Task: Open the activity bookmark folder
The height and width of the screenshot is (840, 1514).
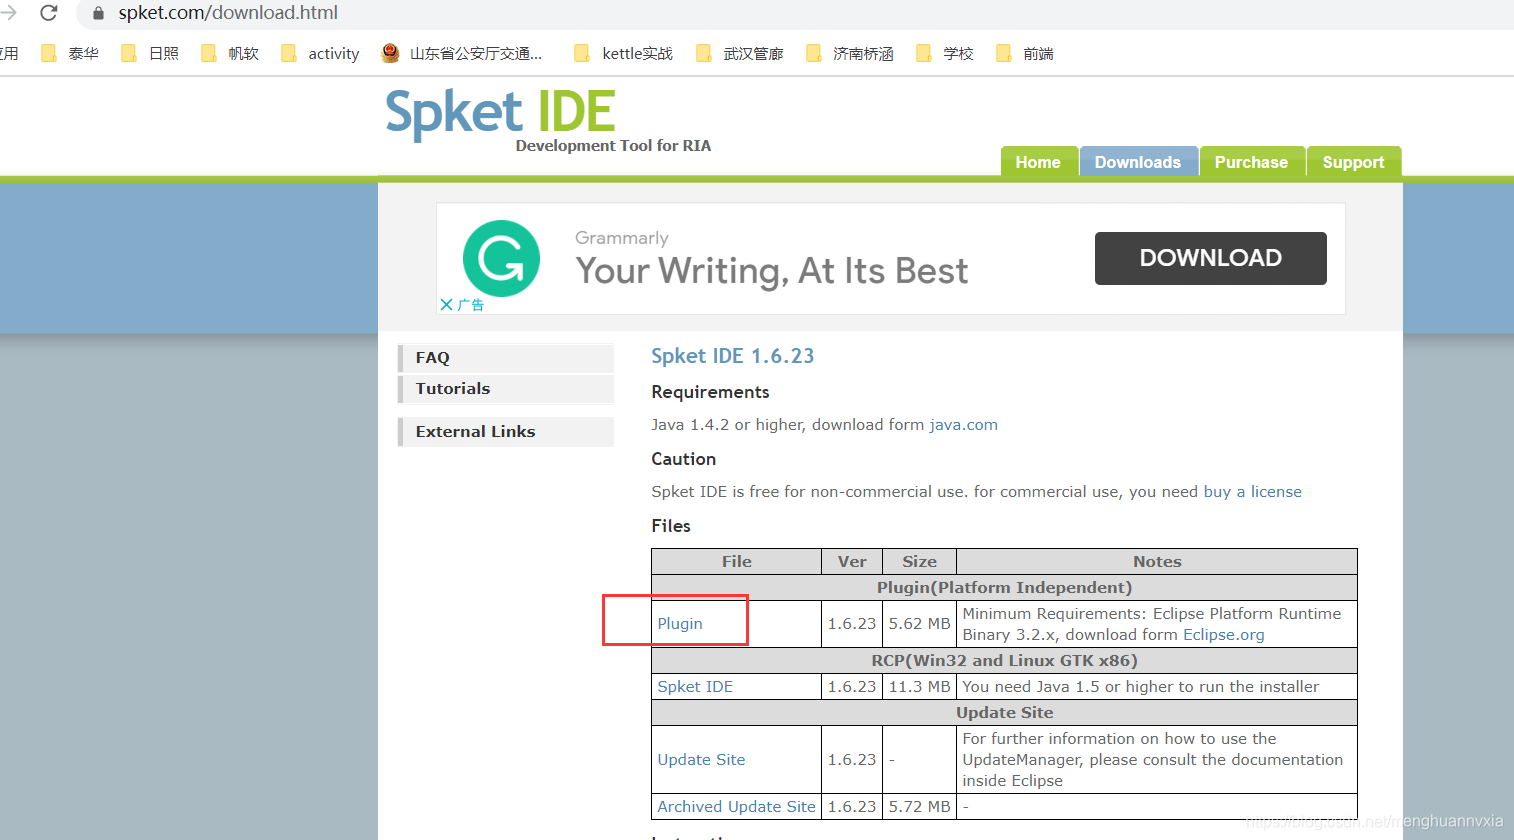Action: click(x=320, y=53)
